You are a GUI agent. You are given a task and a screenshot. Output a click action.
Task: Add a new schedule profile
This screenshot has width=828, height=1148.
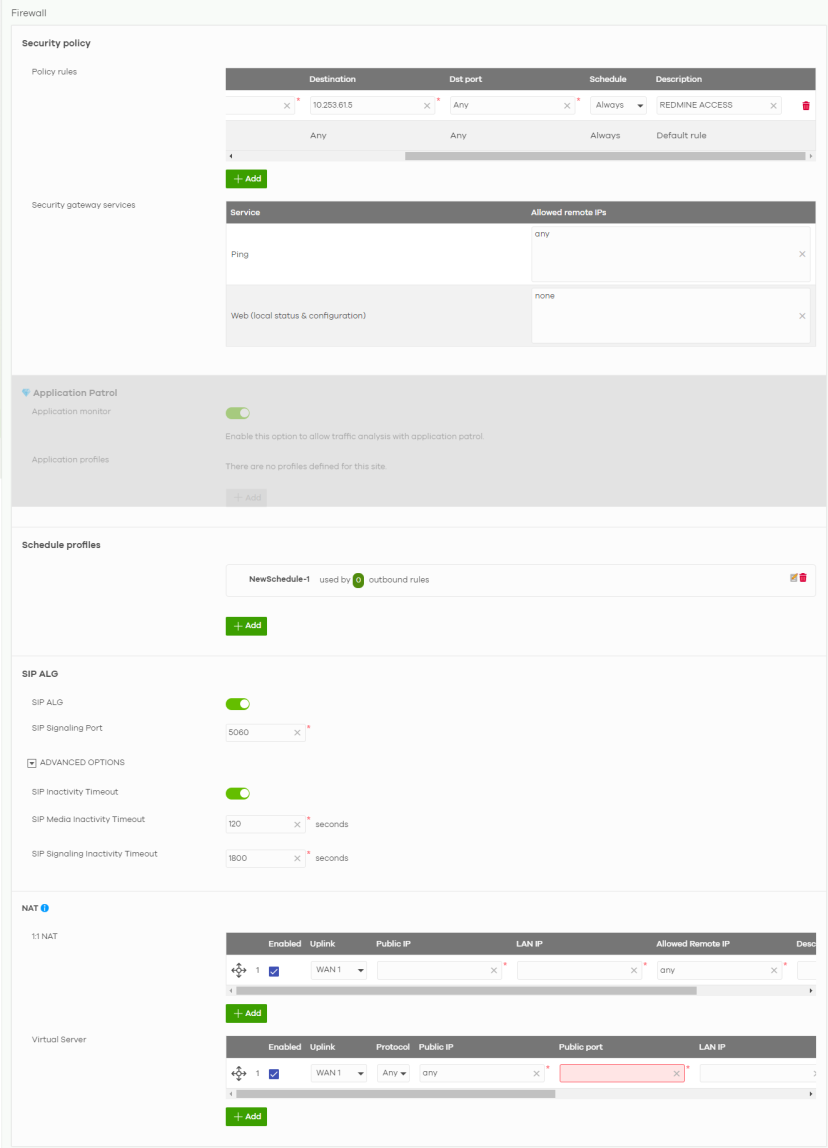(246, 626)
